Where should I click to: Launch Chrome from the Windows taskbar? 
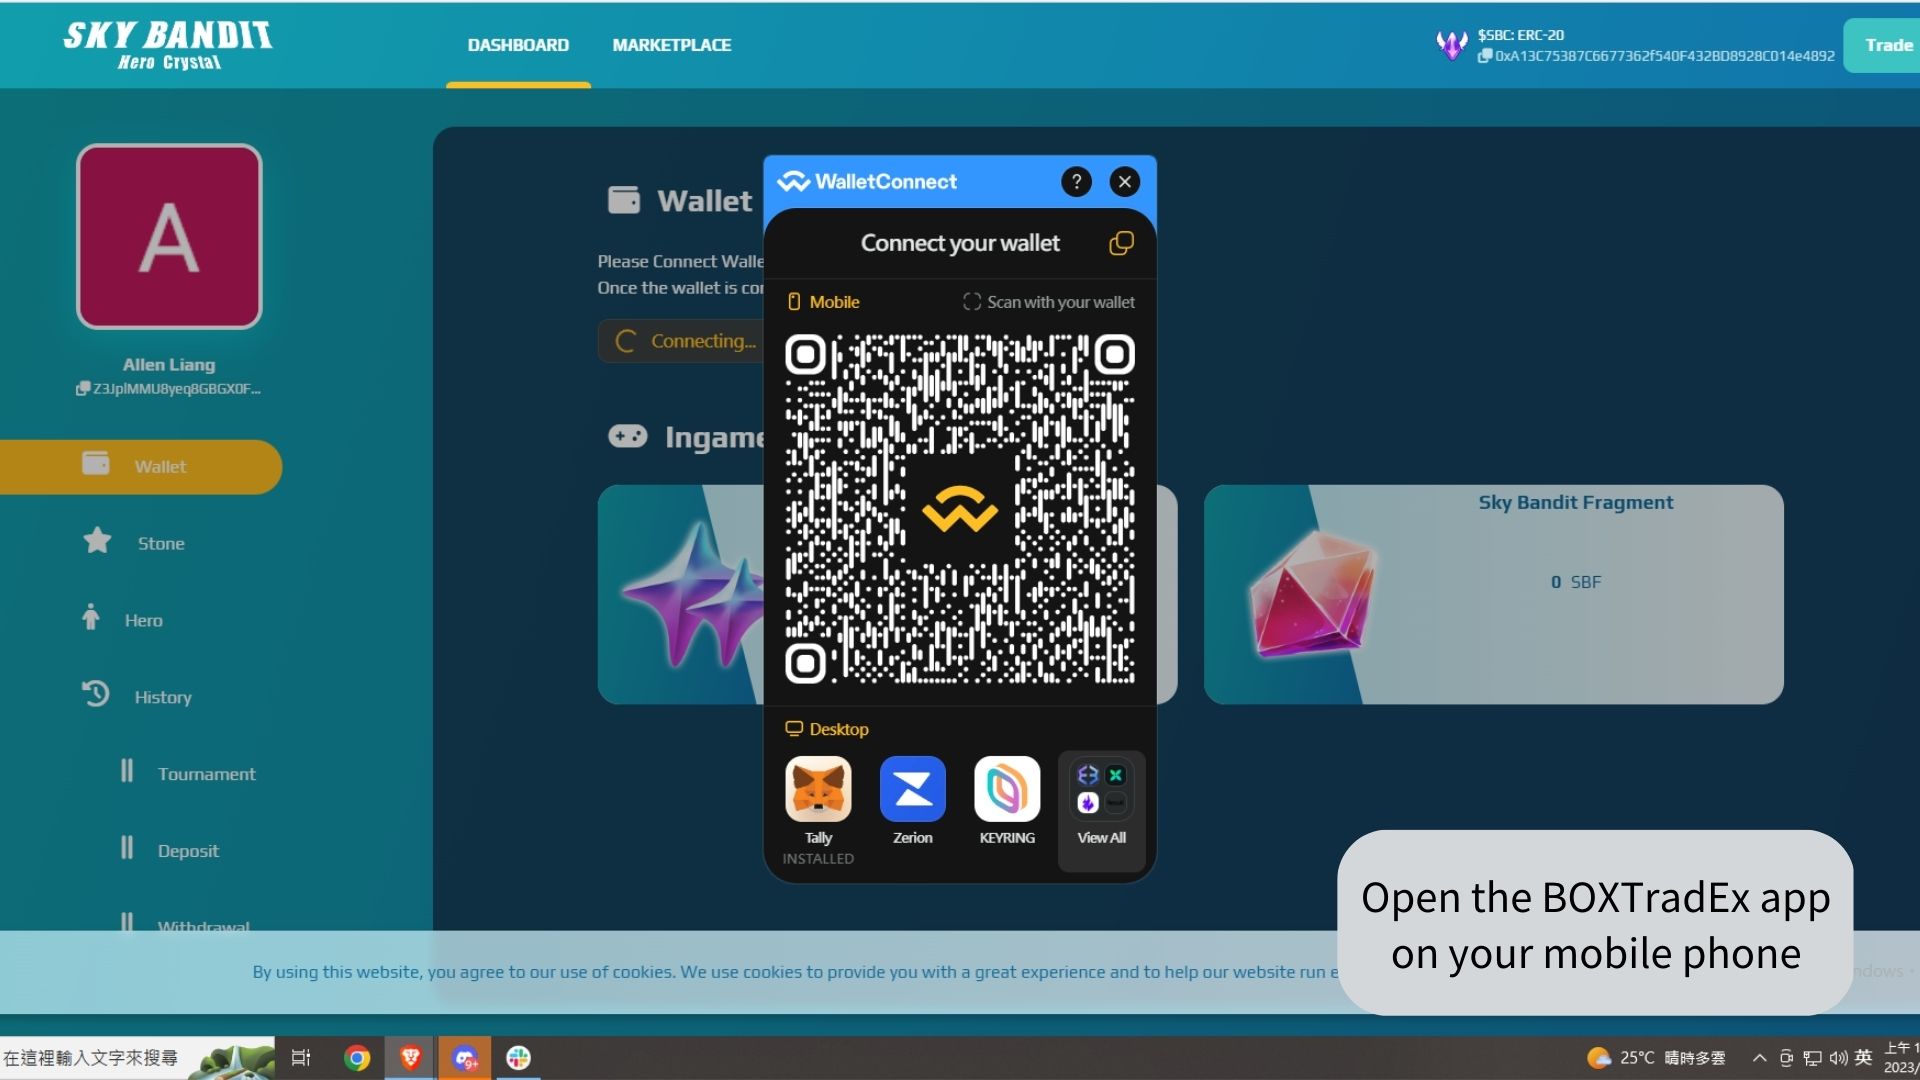coord(357,1058)
